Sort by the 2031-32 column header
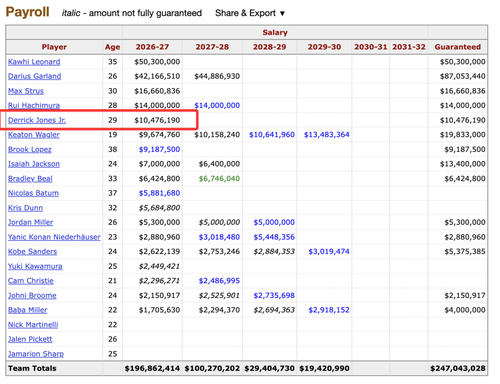 point(409,47)
